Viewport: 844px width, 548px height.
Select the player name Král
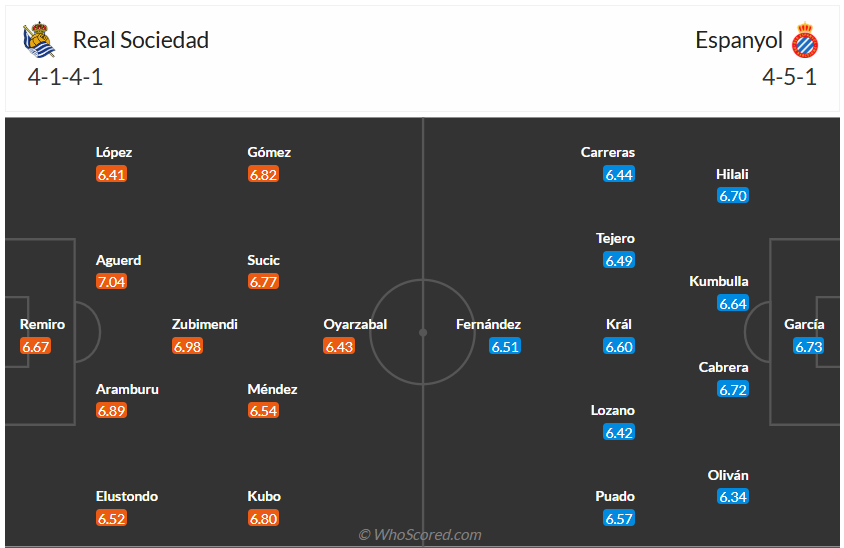click(x=619, y=324)
